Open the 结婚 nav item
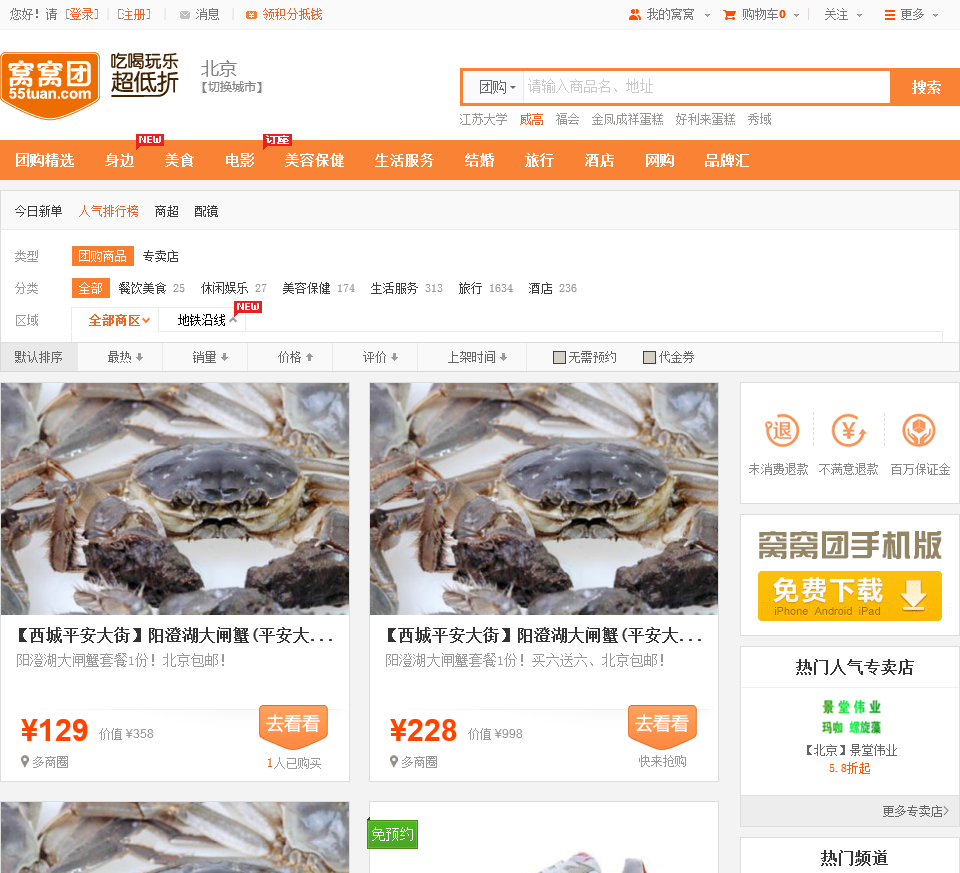 coord(479,160)
